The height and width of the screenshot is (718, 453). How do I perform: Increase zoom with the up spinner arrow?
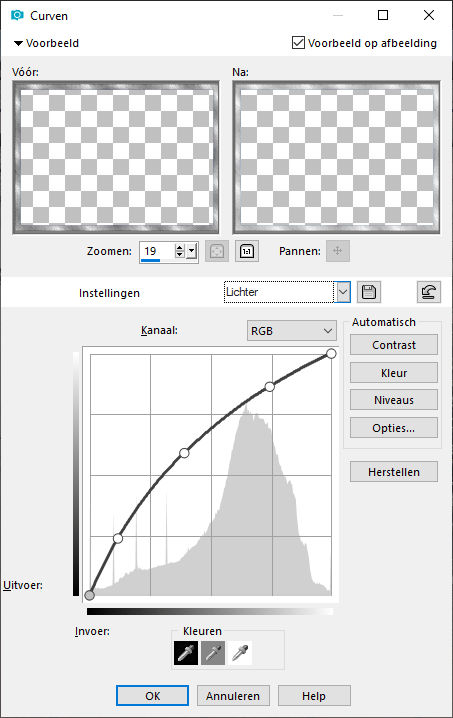tap(180, 248)
